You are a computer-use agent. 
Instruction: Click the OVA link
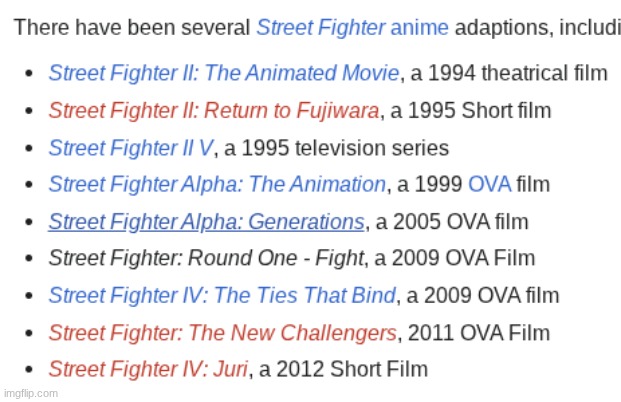pyautogui.click(x=489, y=184)
